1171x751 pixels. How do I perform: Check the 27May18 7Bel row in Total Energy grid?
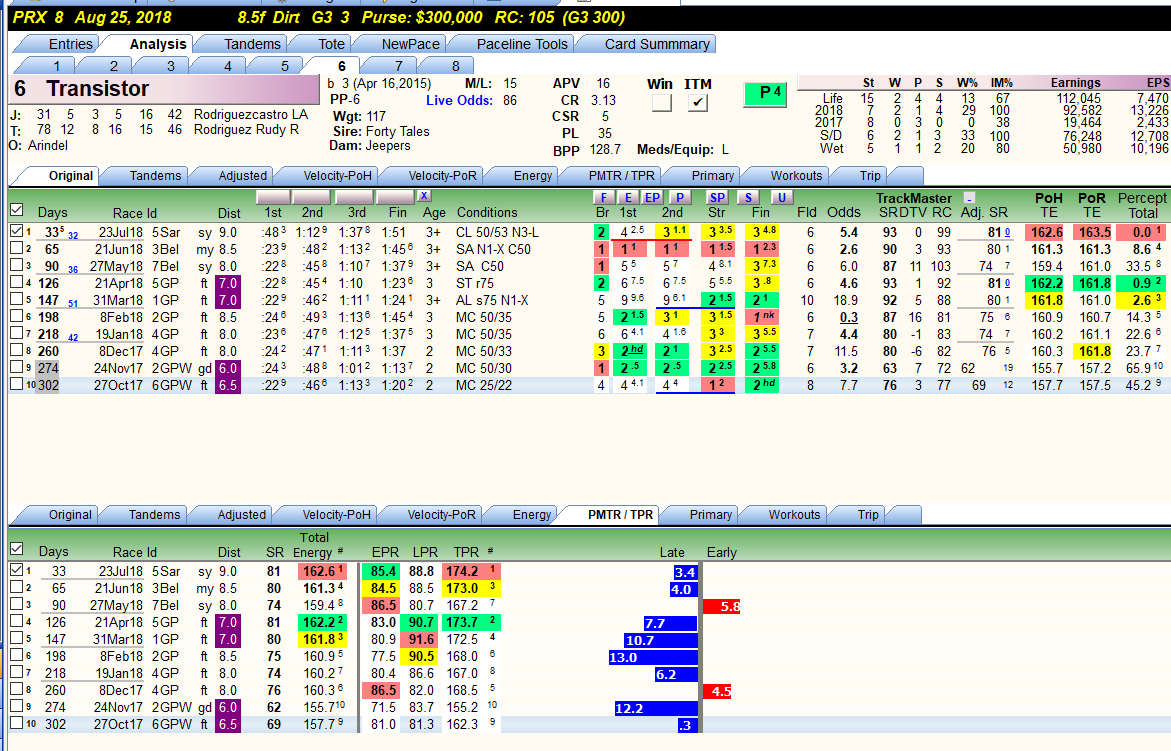point(16,605)
